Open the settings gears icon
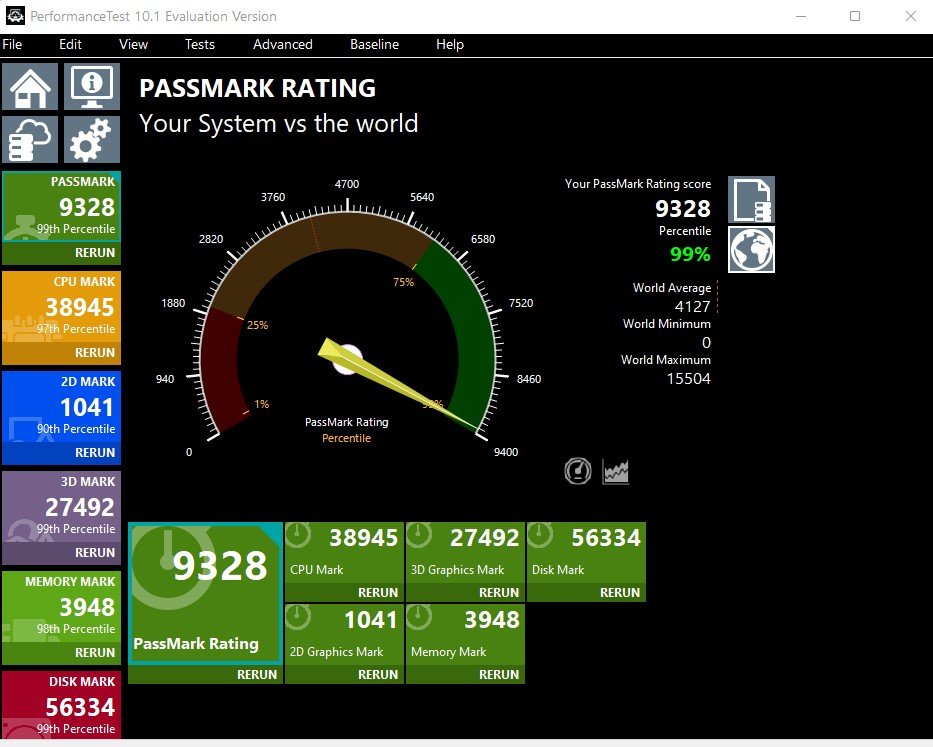This screenshot has height=747, width=933. pos(92,139)
